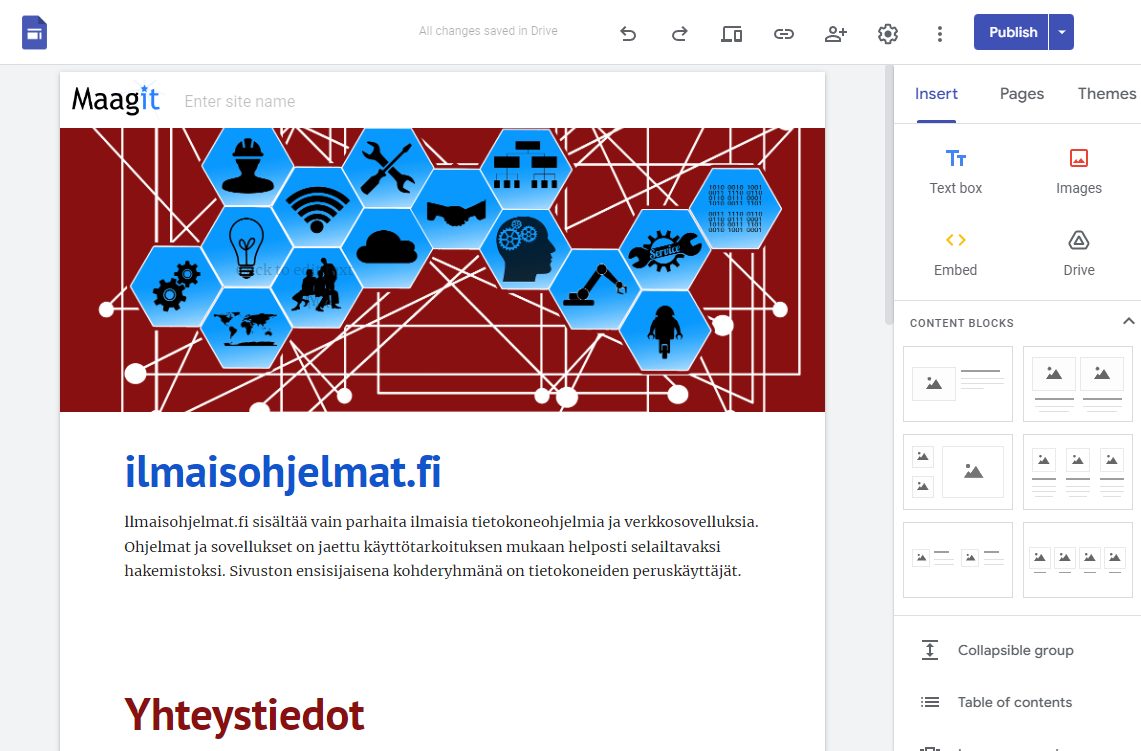This screenshot has height=751, width=1141.
Task: Switch to the Pages tab
Action: tap(1022, 94)
